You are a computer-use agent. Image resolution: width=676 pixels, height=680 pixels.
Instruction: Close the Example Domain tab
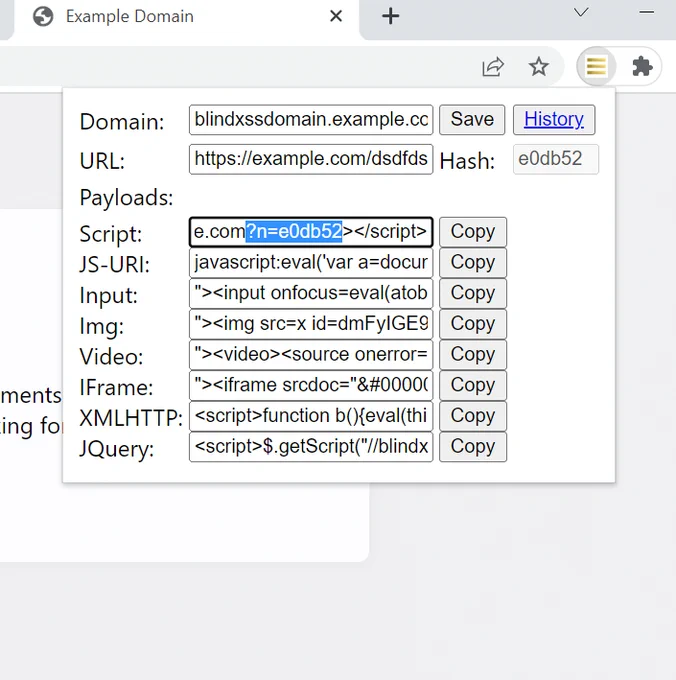click(x=336, y=16)
